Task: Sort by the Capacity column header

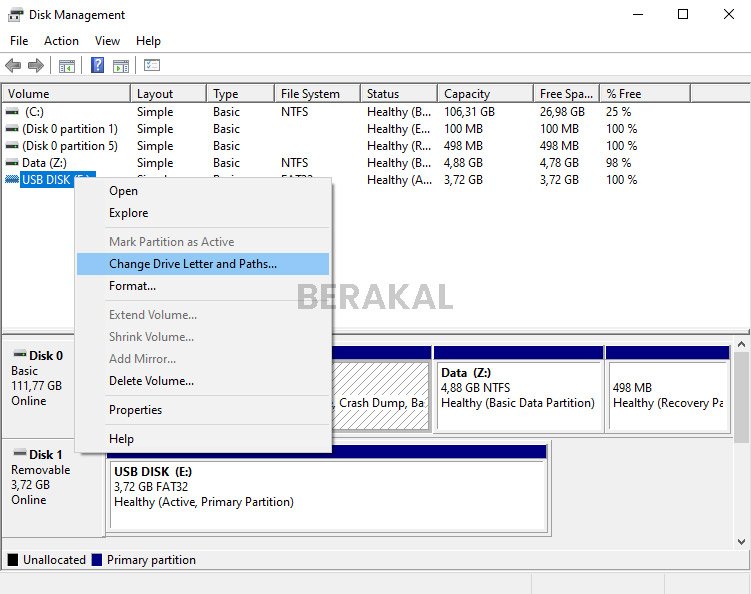Action: 485,93
